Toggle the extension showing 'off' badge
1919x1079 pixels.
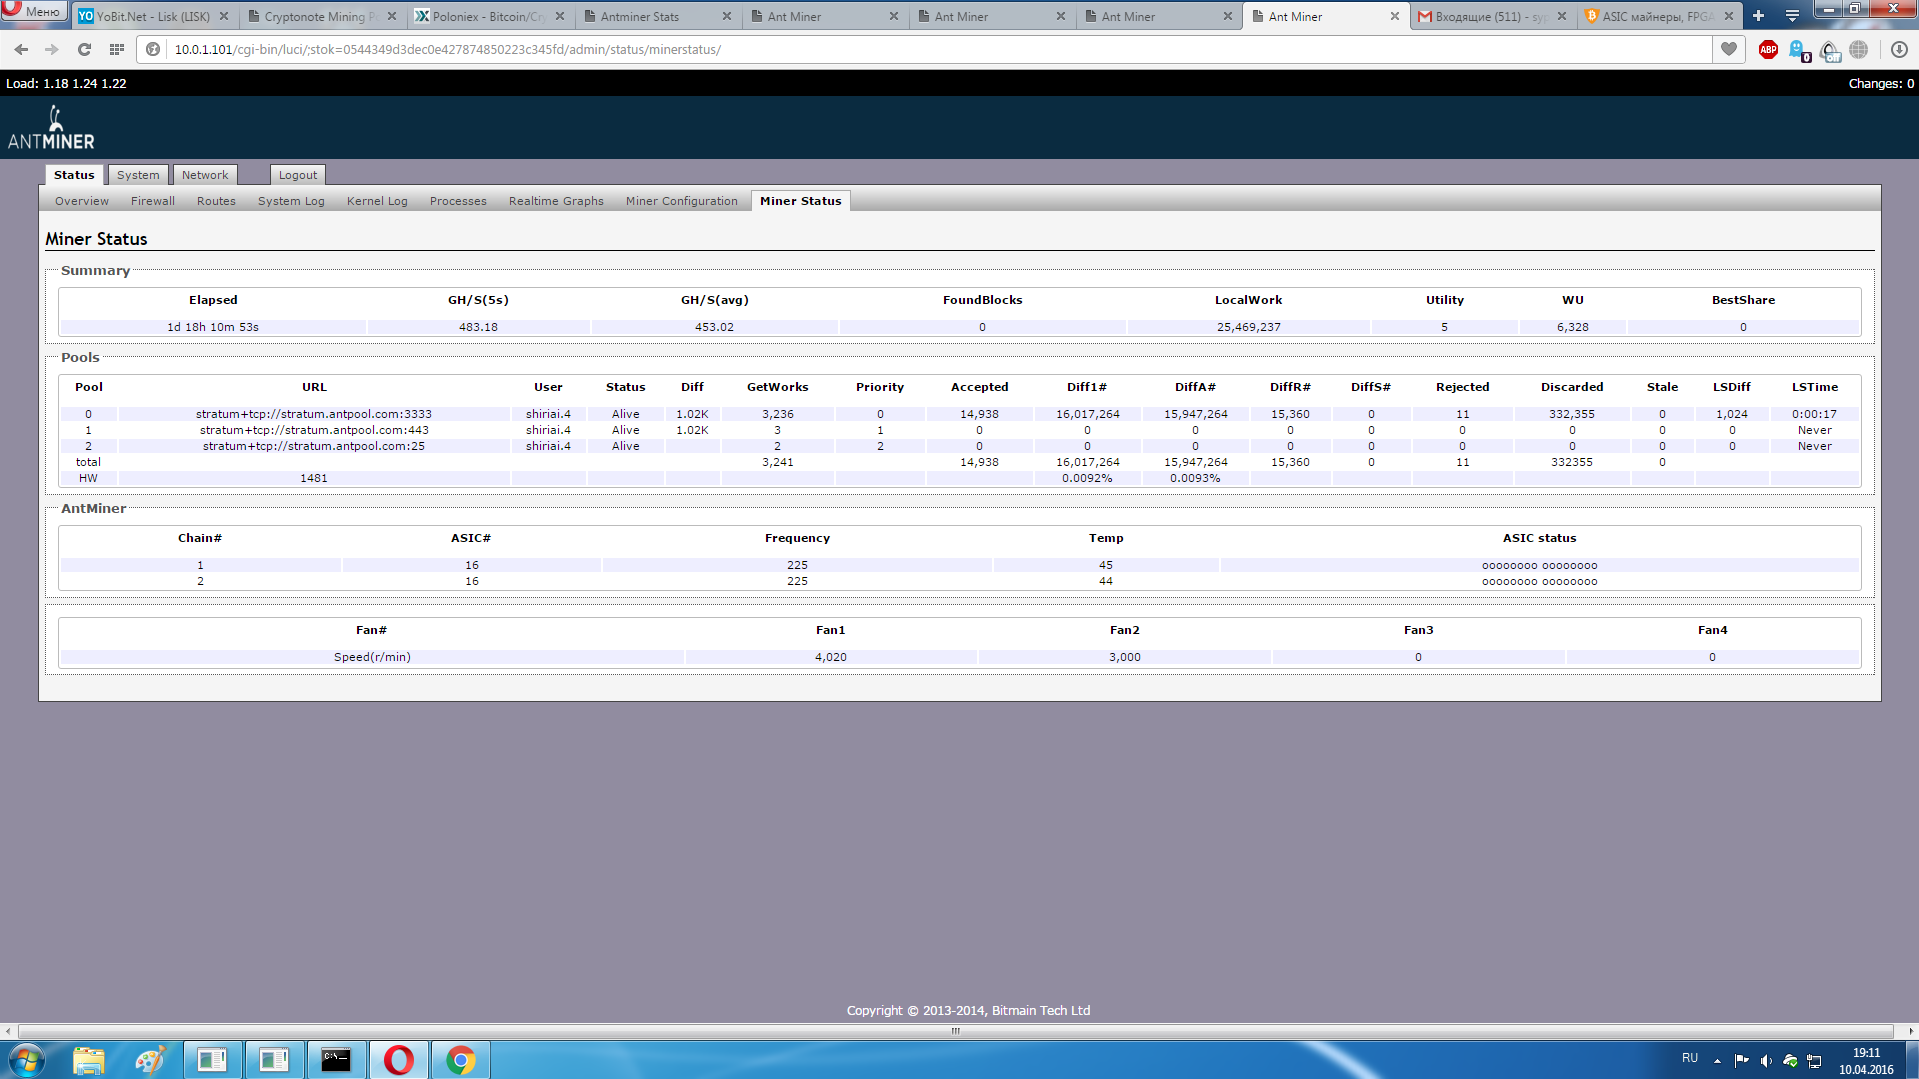(1829, 50)
